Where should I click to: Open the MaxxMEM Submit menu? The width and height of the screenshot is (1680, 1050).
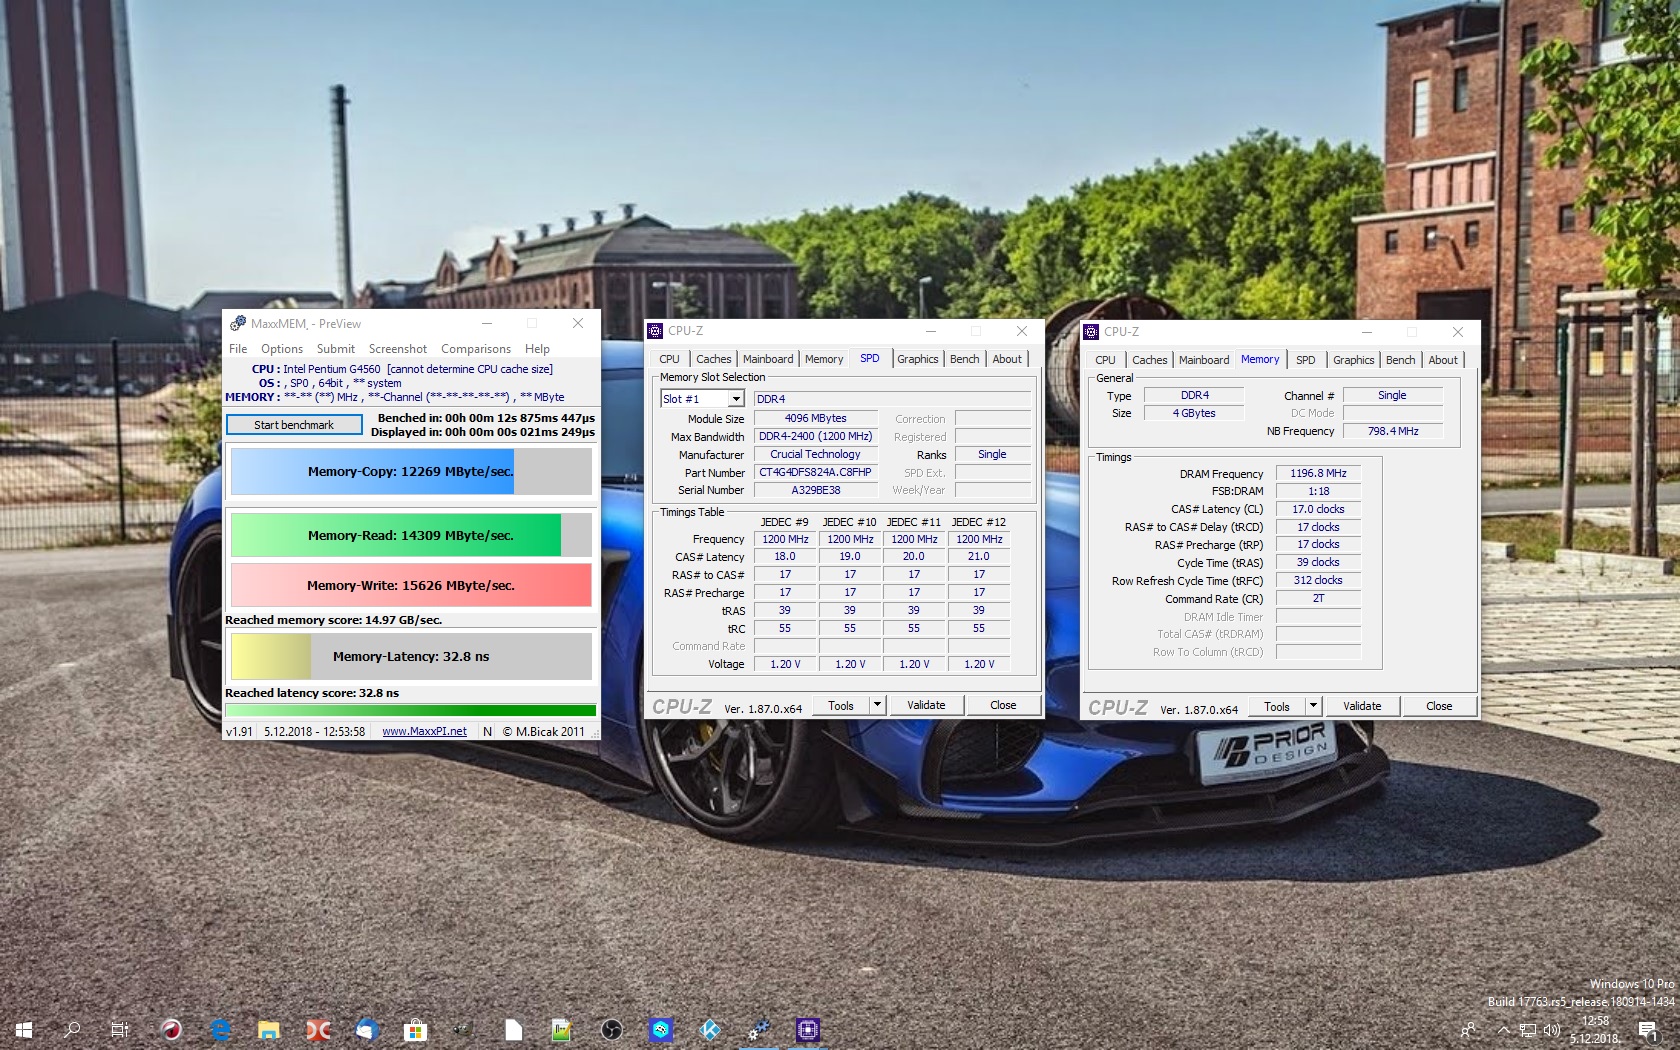tap(336, 349)
